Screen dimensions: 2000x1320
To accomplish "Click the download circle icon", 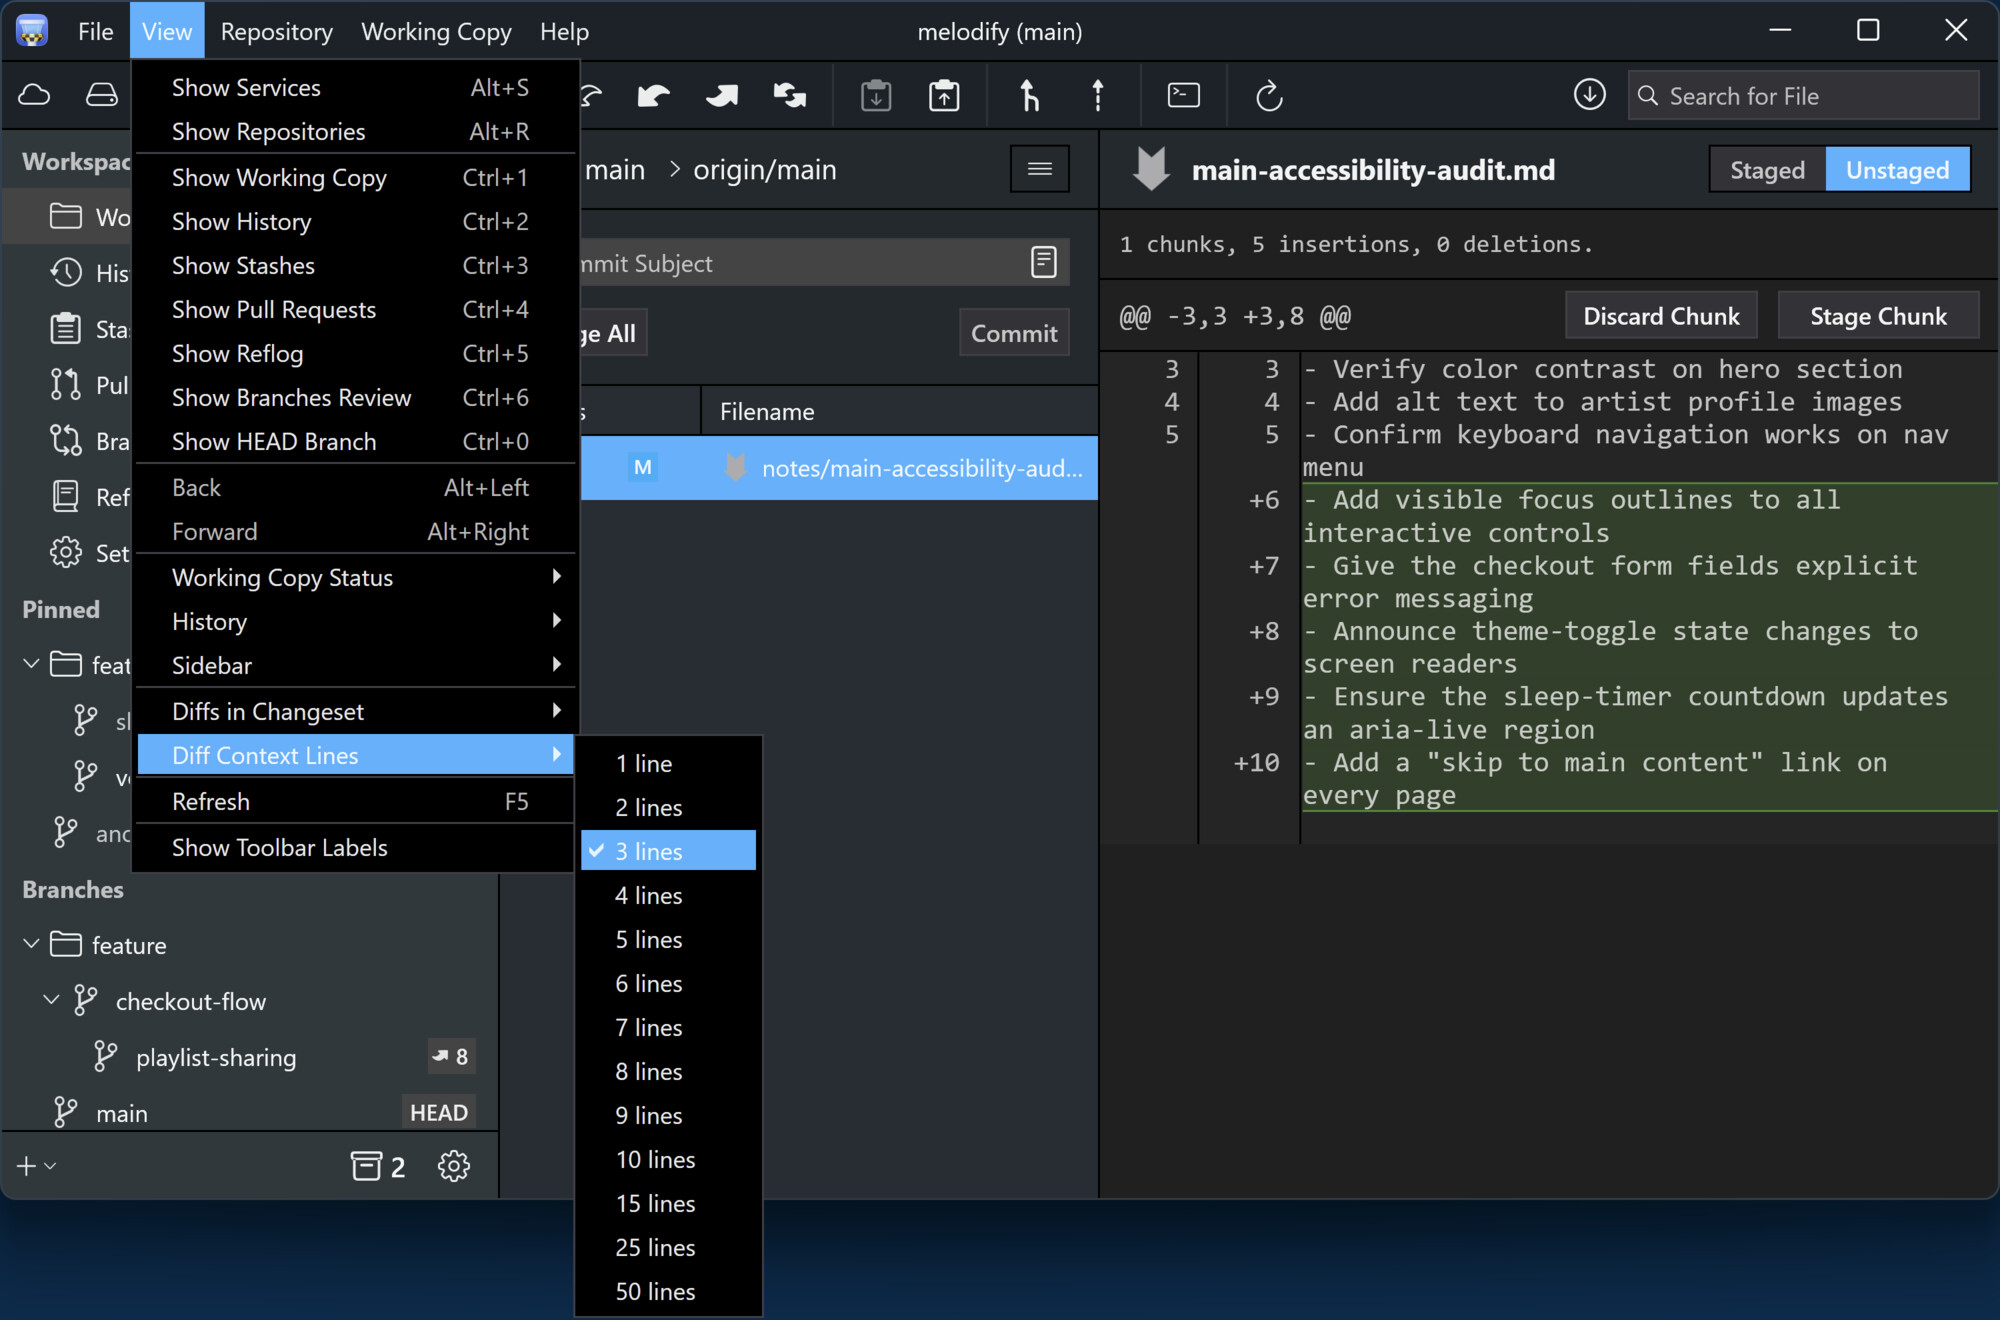I will click(1590, 95).
